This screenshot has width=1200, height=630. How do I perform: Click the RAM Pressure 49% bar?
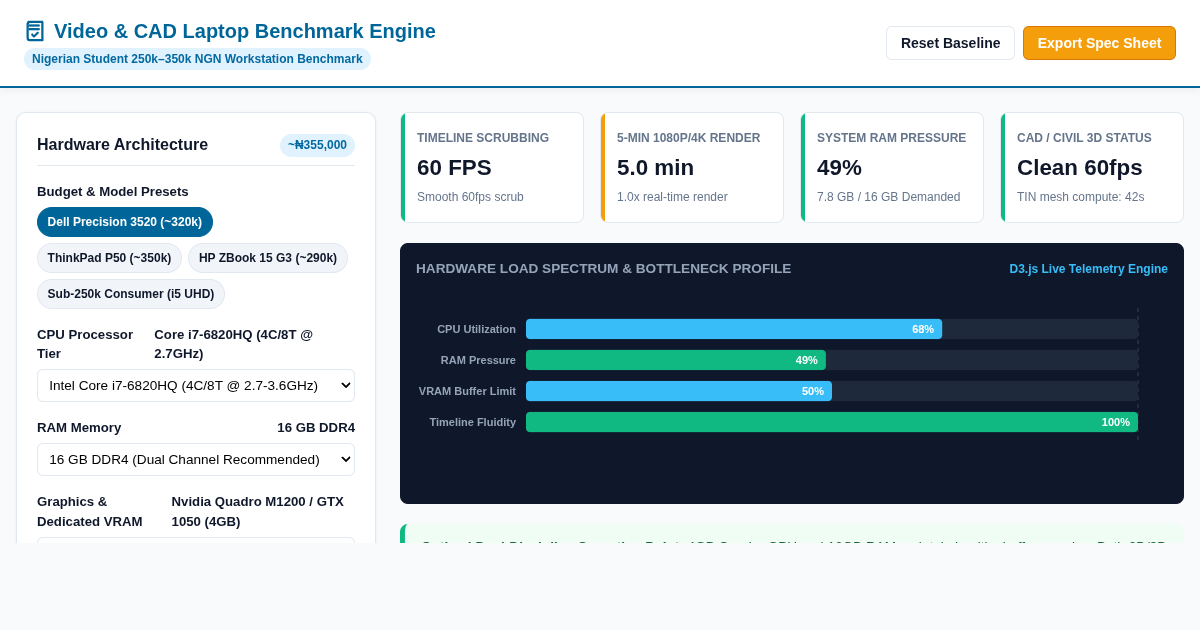pyautogui.click(x=676, y=360)
